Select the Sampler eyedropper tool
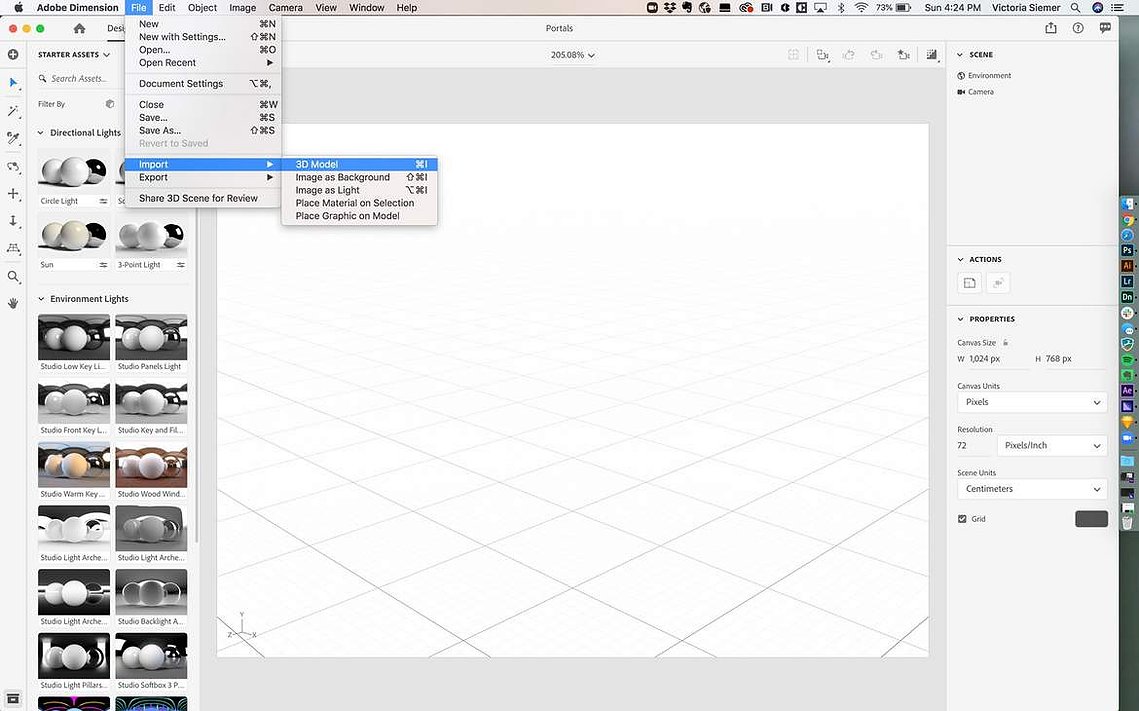This screenshot has height=711, width=1139. (x=13, y=138)
